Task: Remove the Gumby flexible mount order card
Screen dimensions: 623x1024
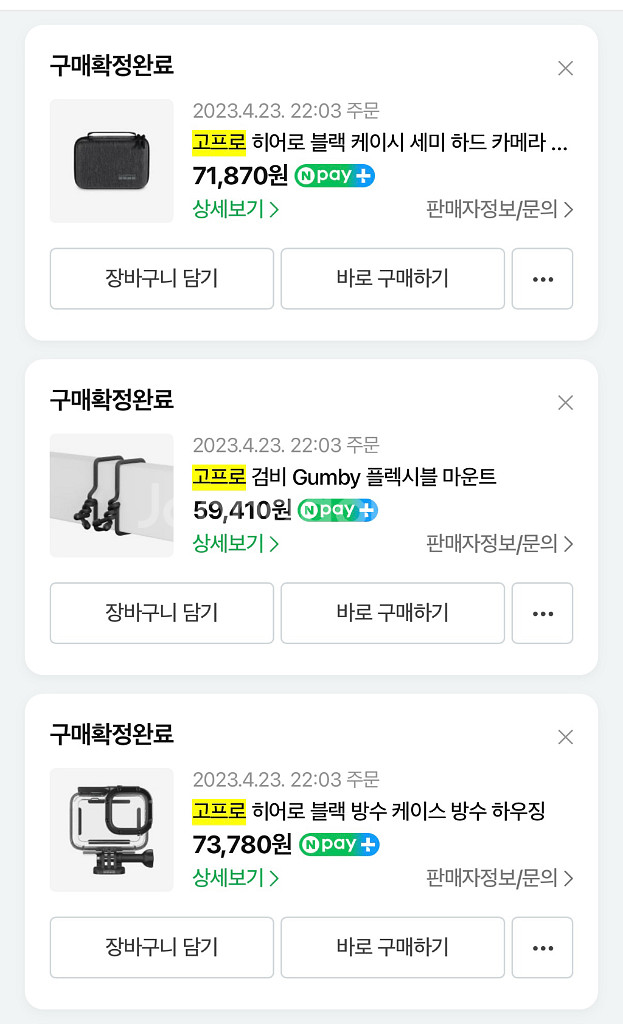Action: coord(566,402)
